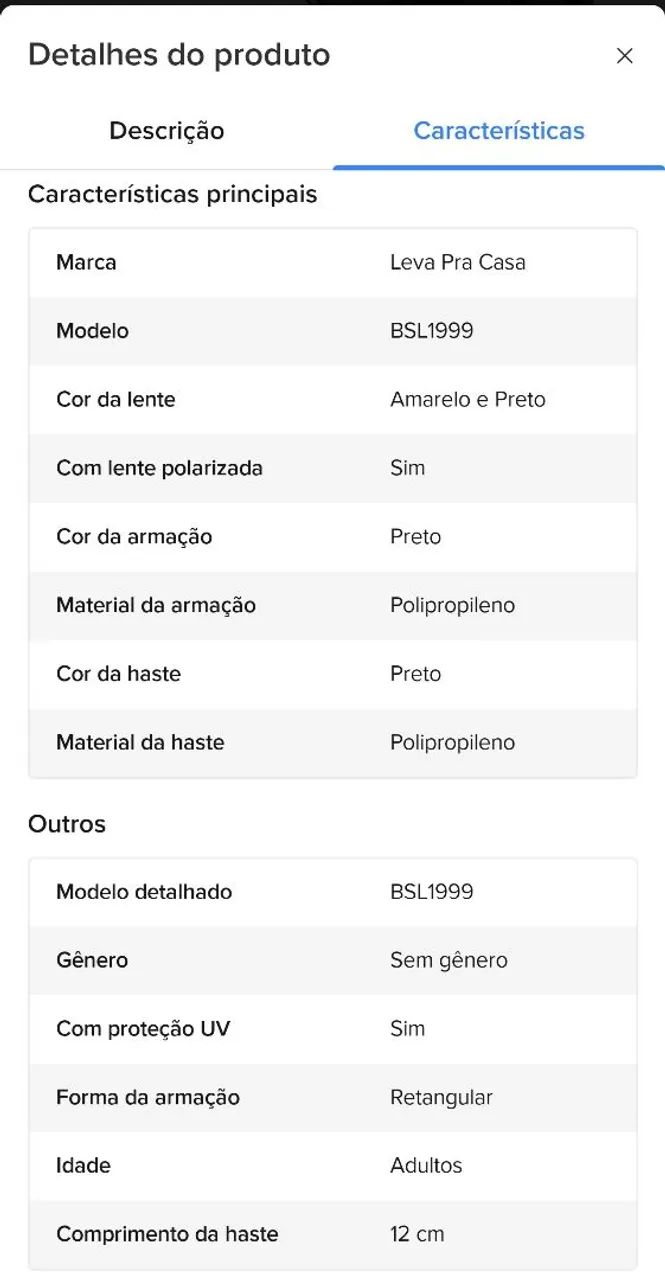Select the Amarelo e Preto lens color
665x1280 pixels.
coord(468,399)
